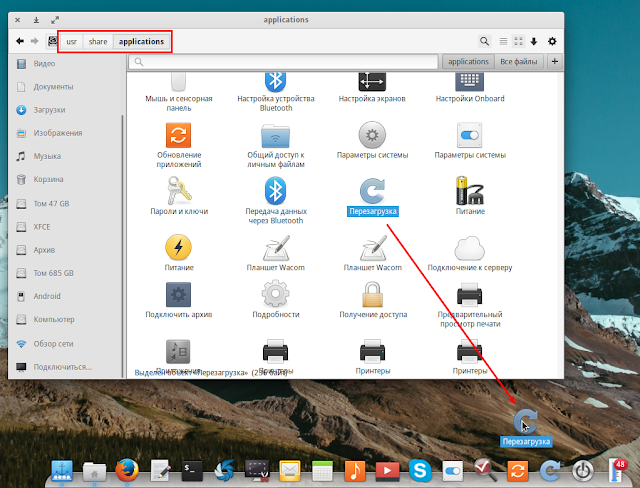
Task: Switch to list view mode
Action: coord(503,41)
